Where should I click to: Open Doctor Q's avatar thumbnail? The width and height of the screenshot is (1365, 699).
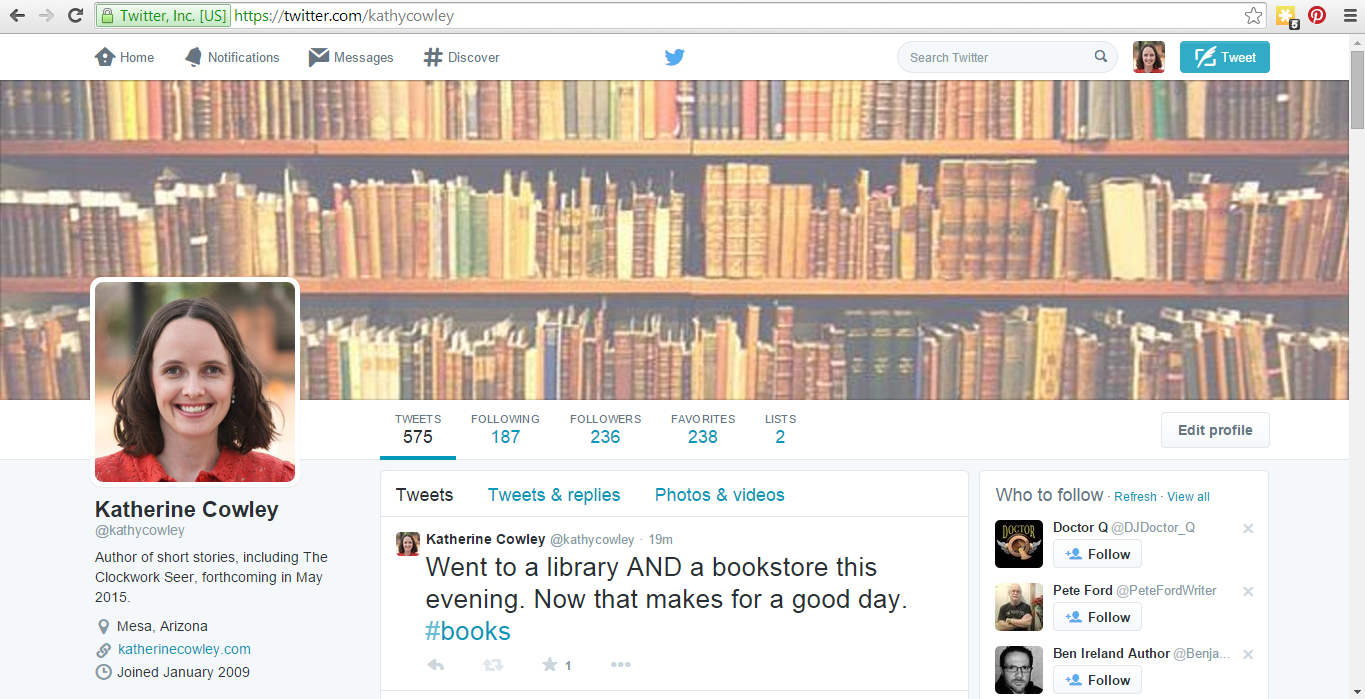coord(1019,544)
